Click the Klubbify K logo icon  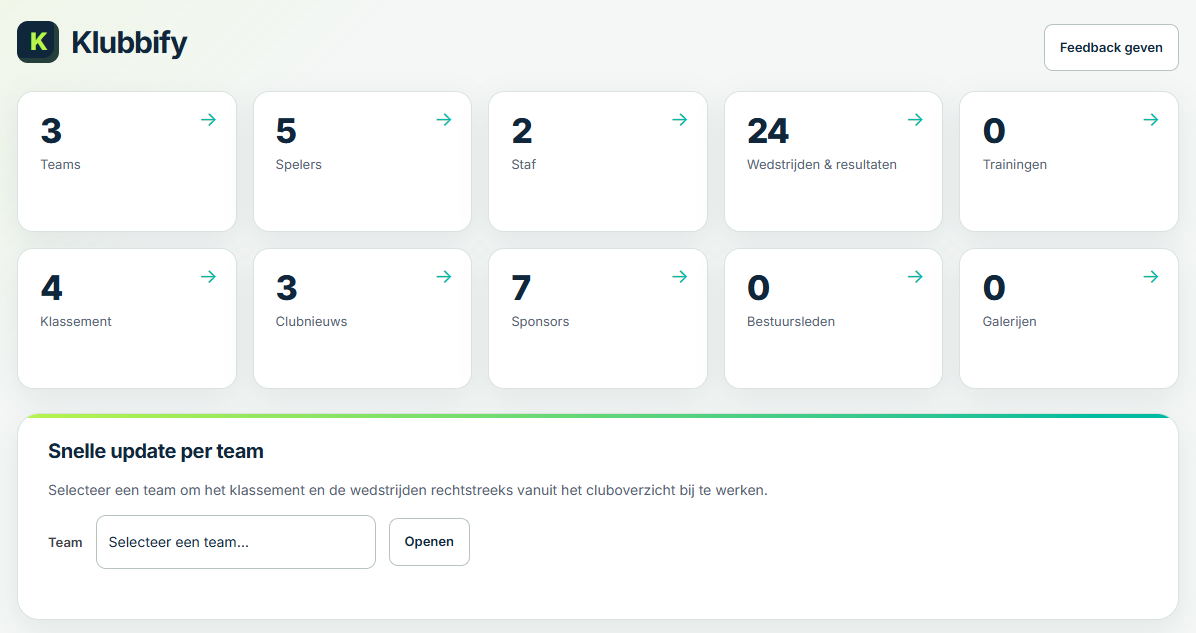(38, 42)
